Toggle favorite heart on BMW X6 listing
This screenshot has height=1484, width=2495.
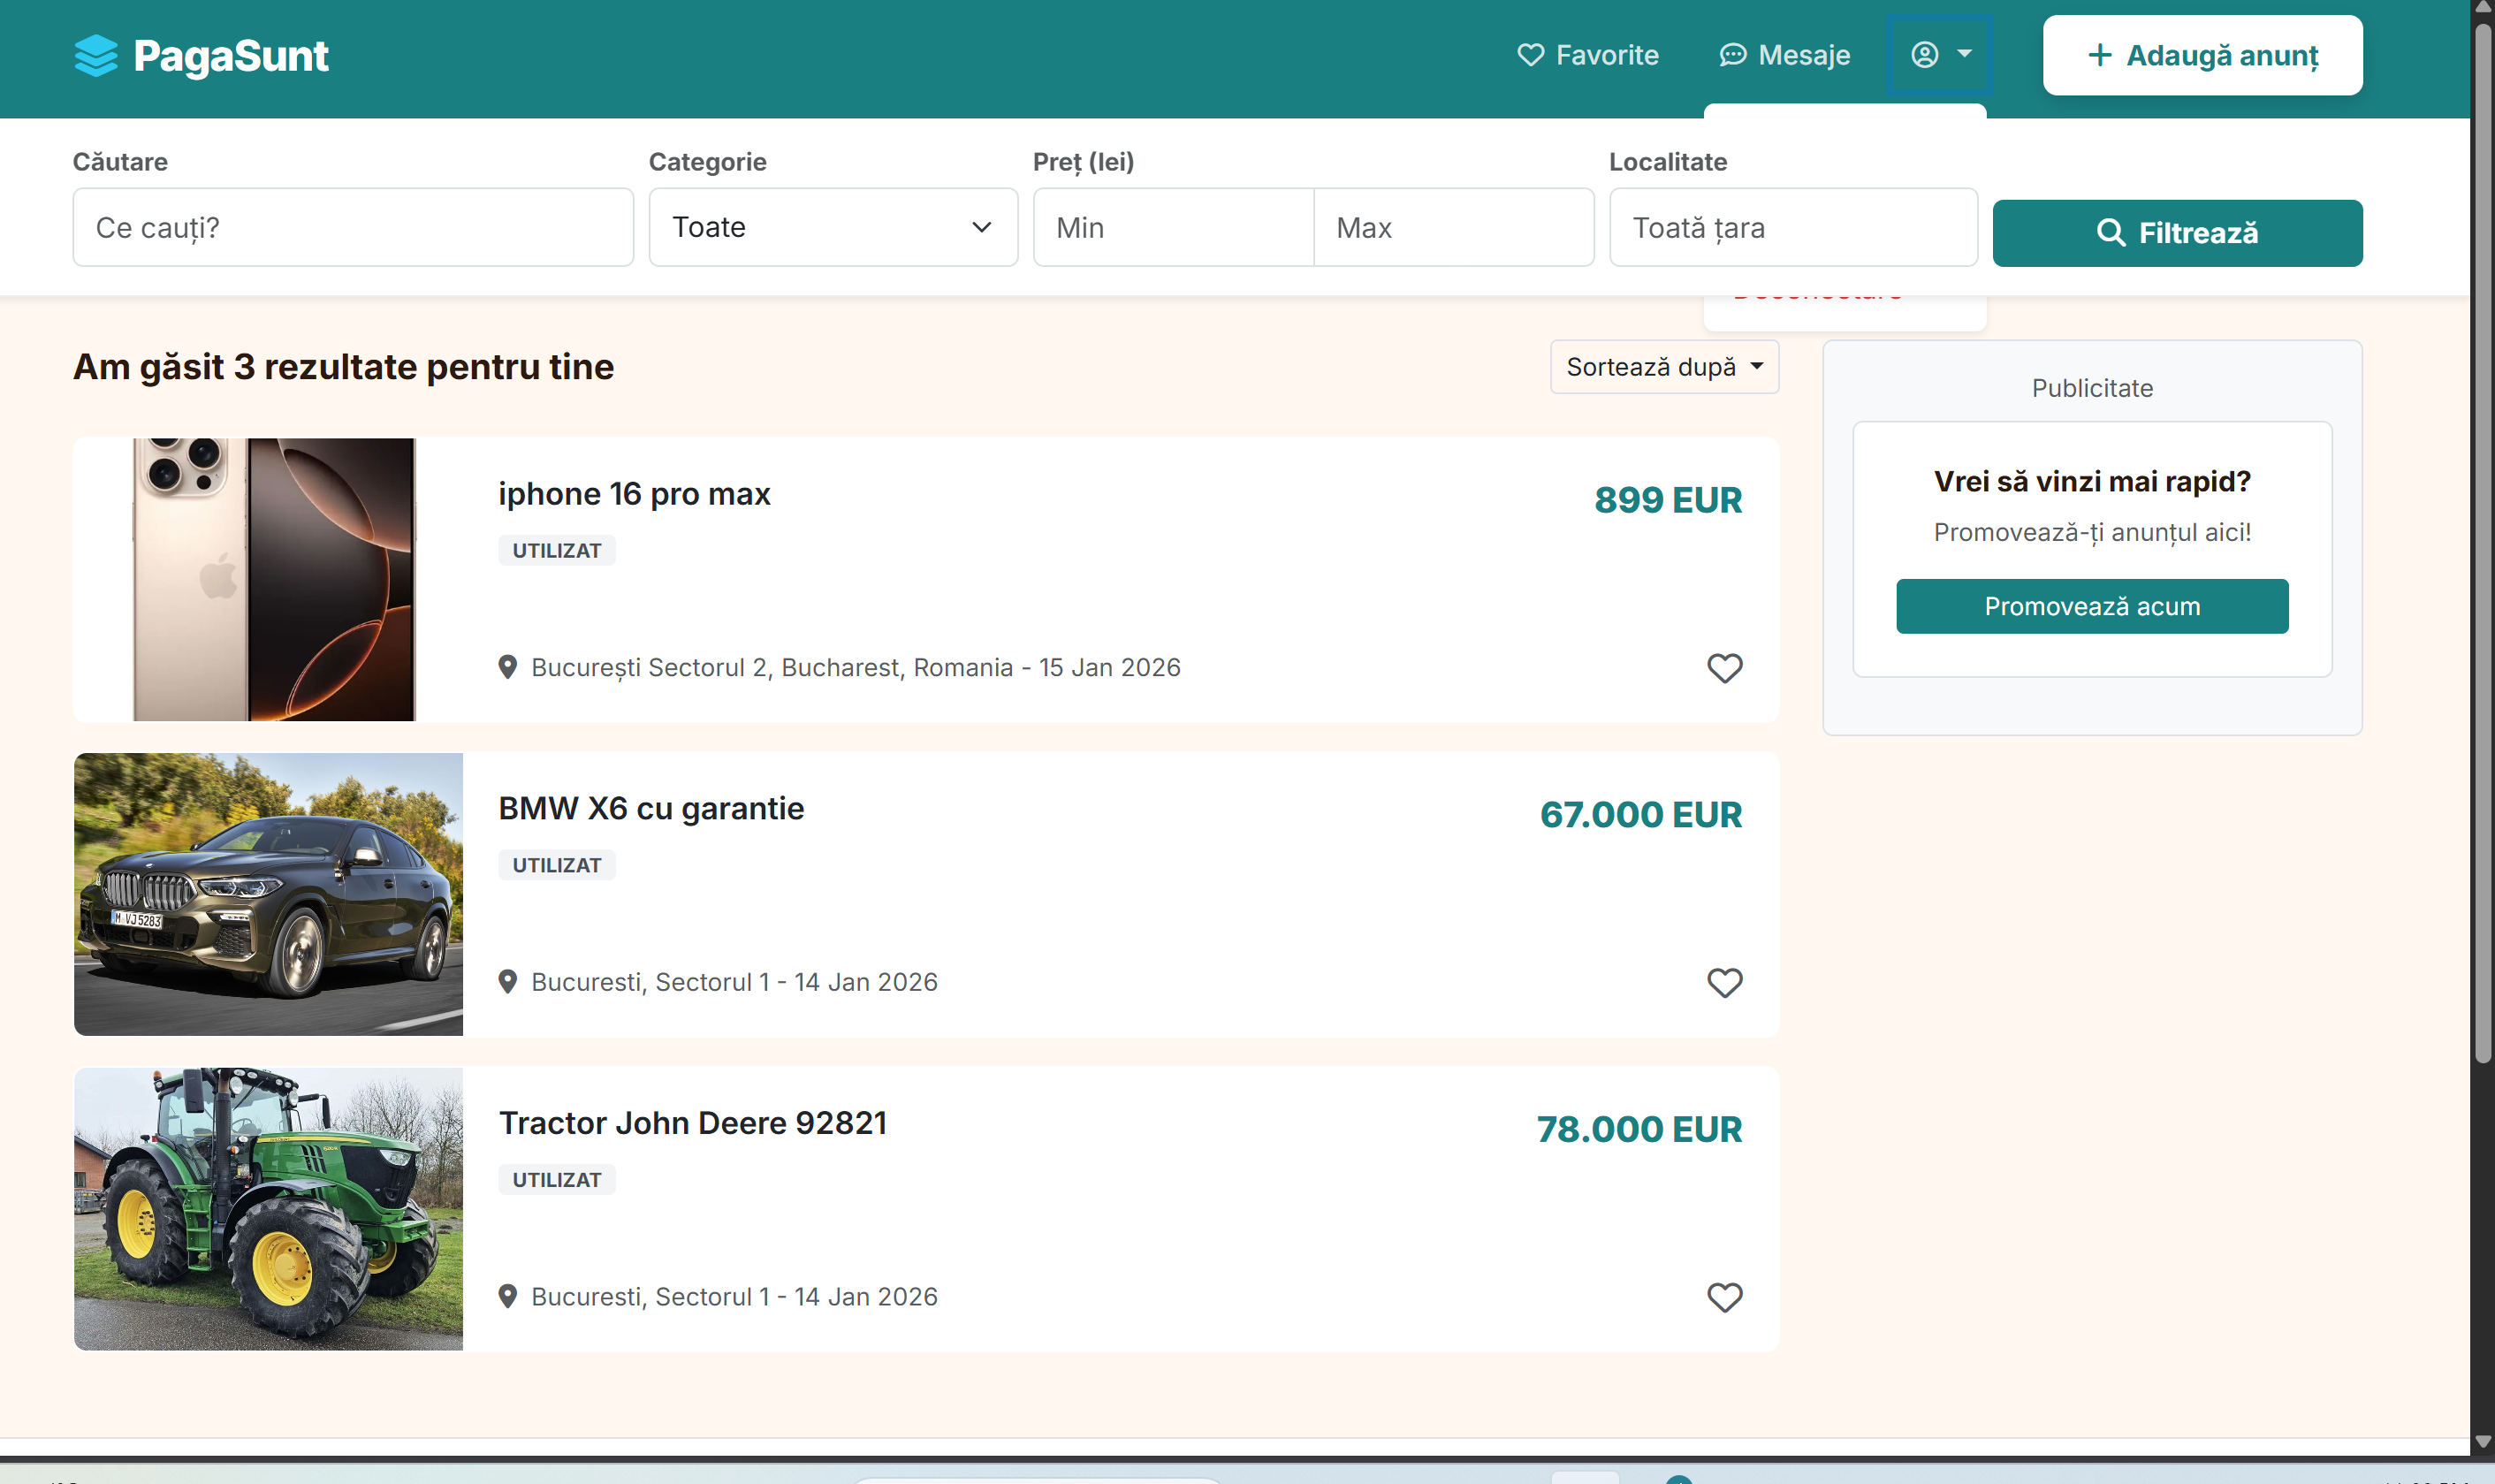pyautogui.click(x=1724, y=982)
